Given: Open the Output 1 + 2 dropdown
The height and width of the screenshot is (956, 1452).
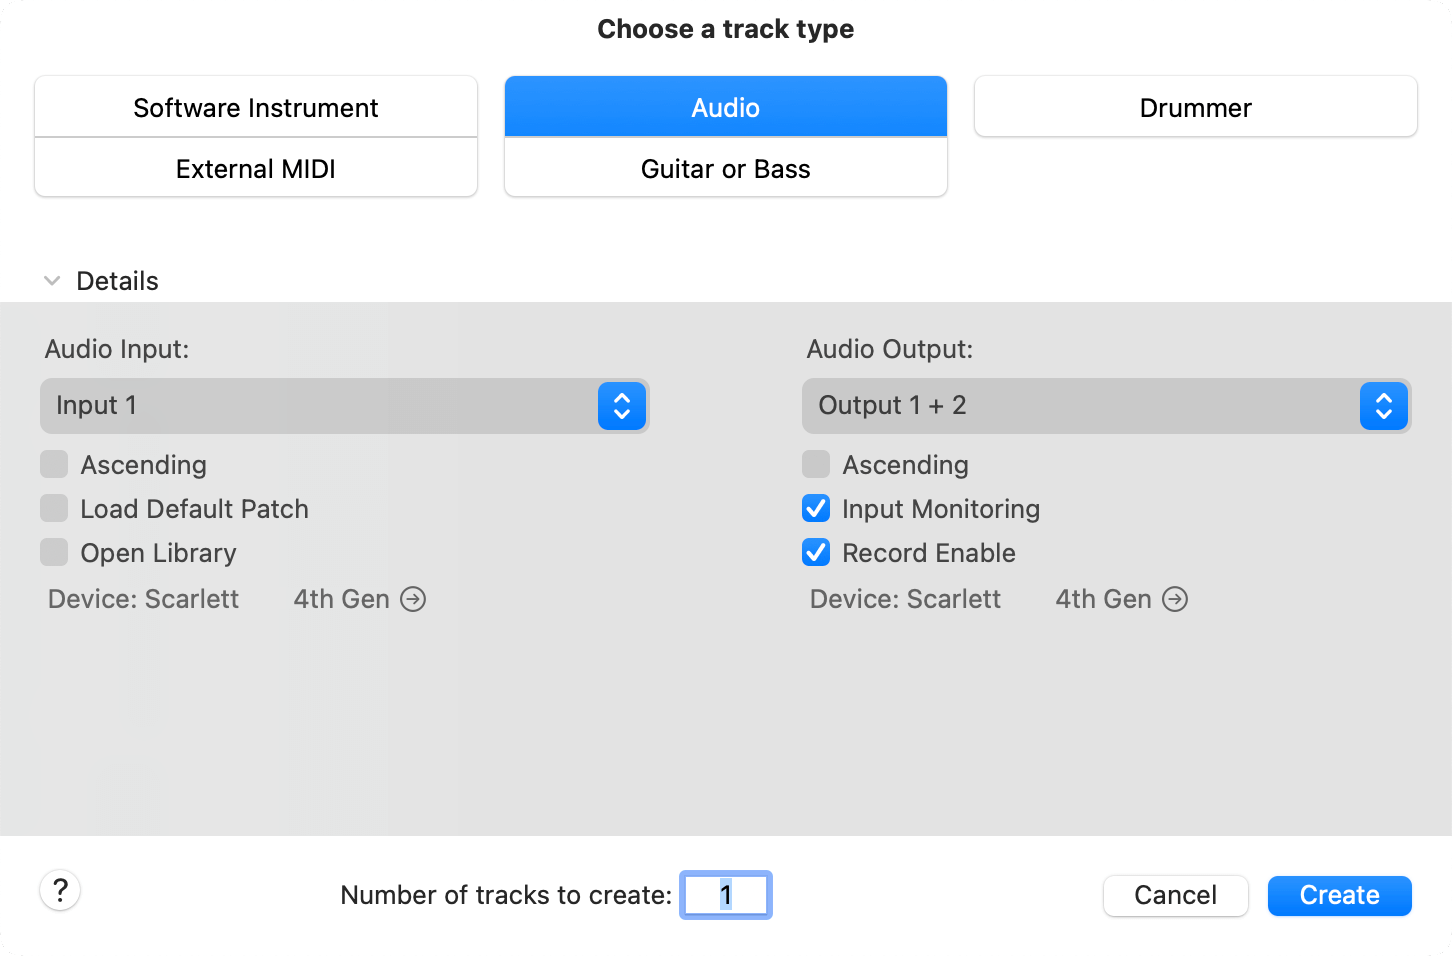Looking at the screenshot, I should point(1080,406).
